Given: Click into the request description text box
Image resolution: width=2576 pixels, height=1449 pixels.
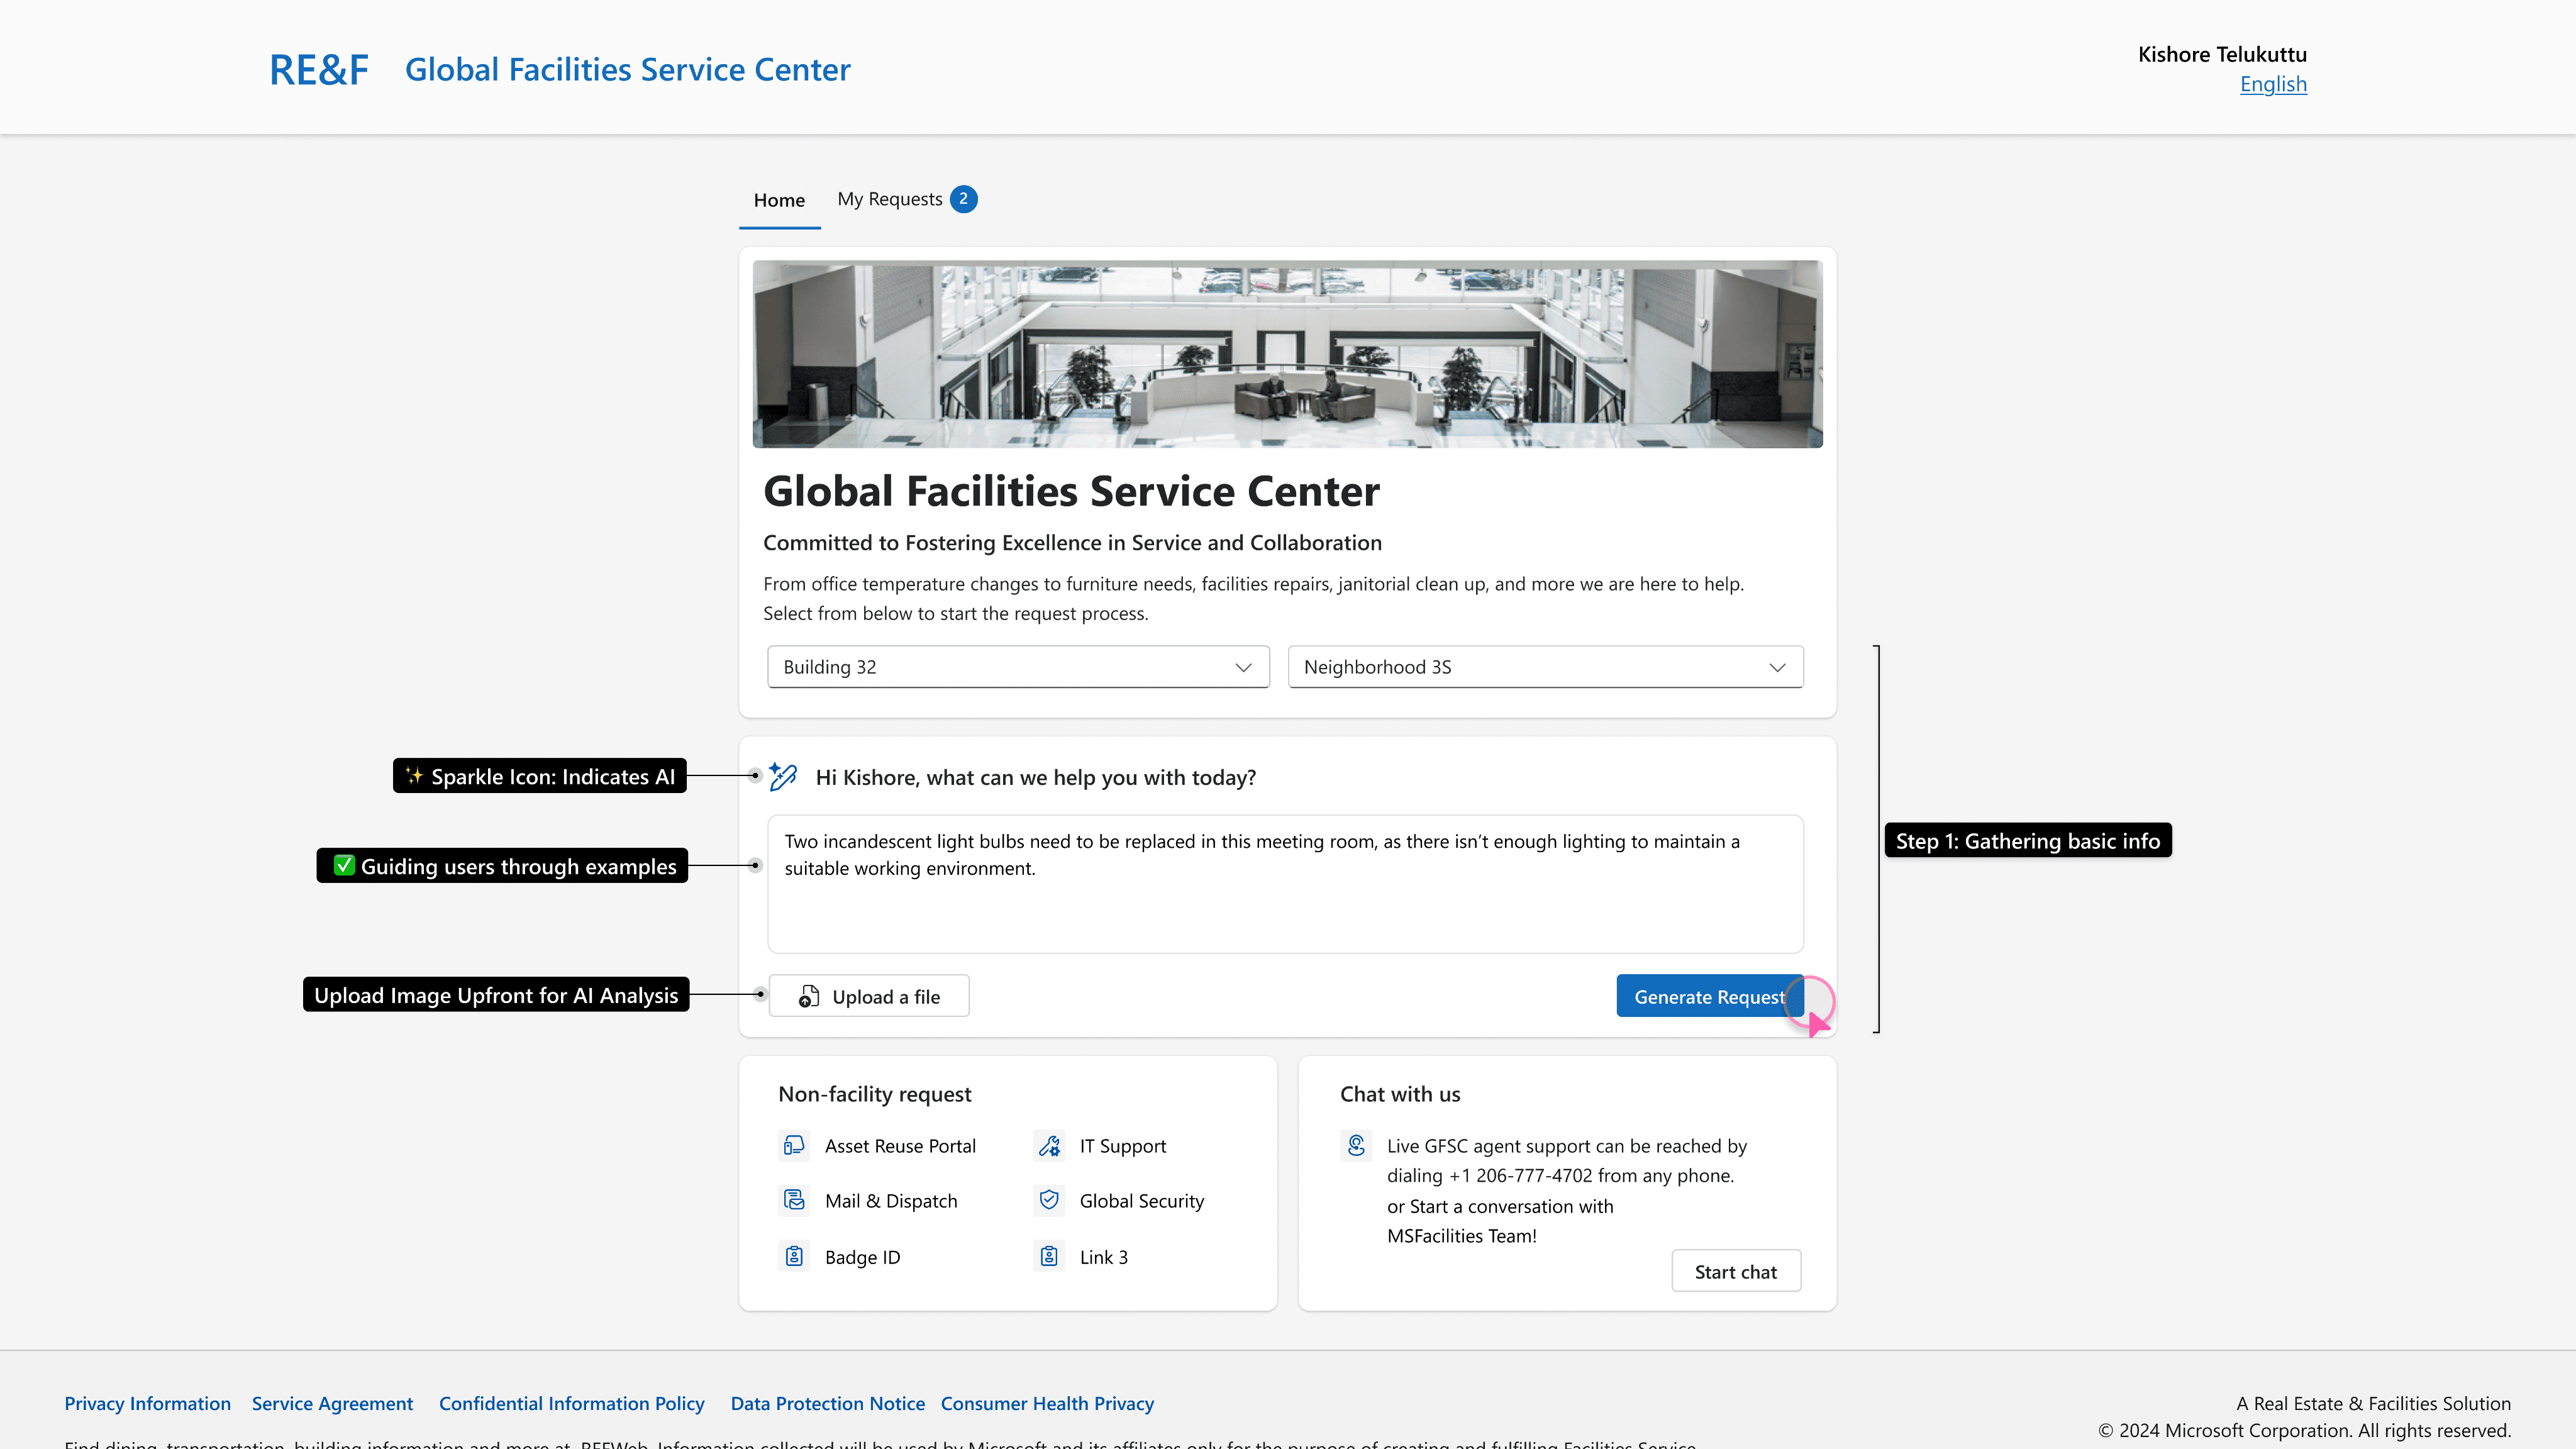Looking at the screenshot, I should tap(1285, 900).
